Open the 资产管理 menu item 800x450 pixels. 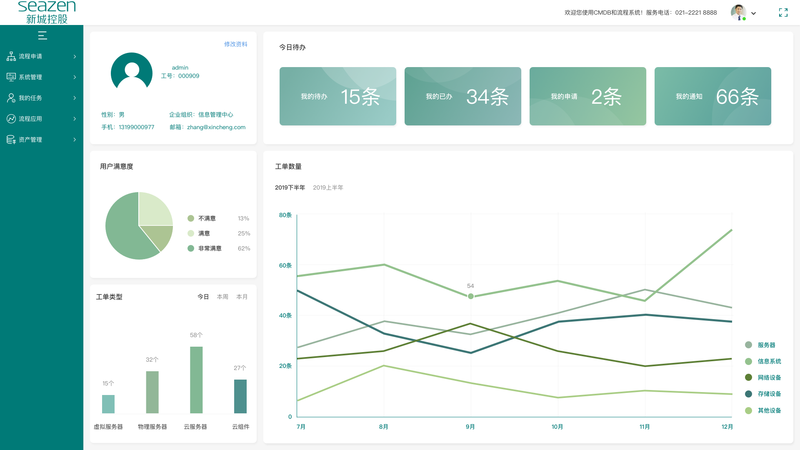click(x=41, y=139)
